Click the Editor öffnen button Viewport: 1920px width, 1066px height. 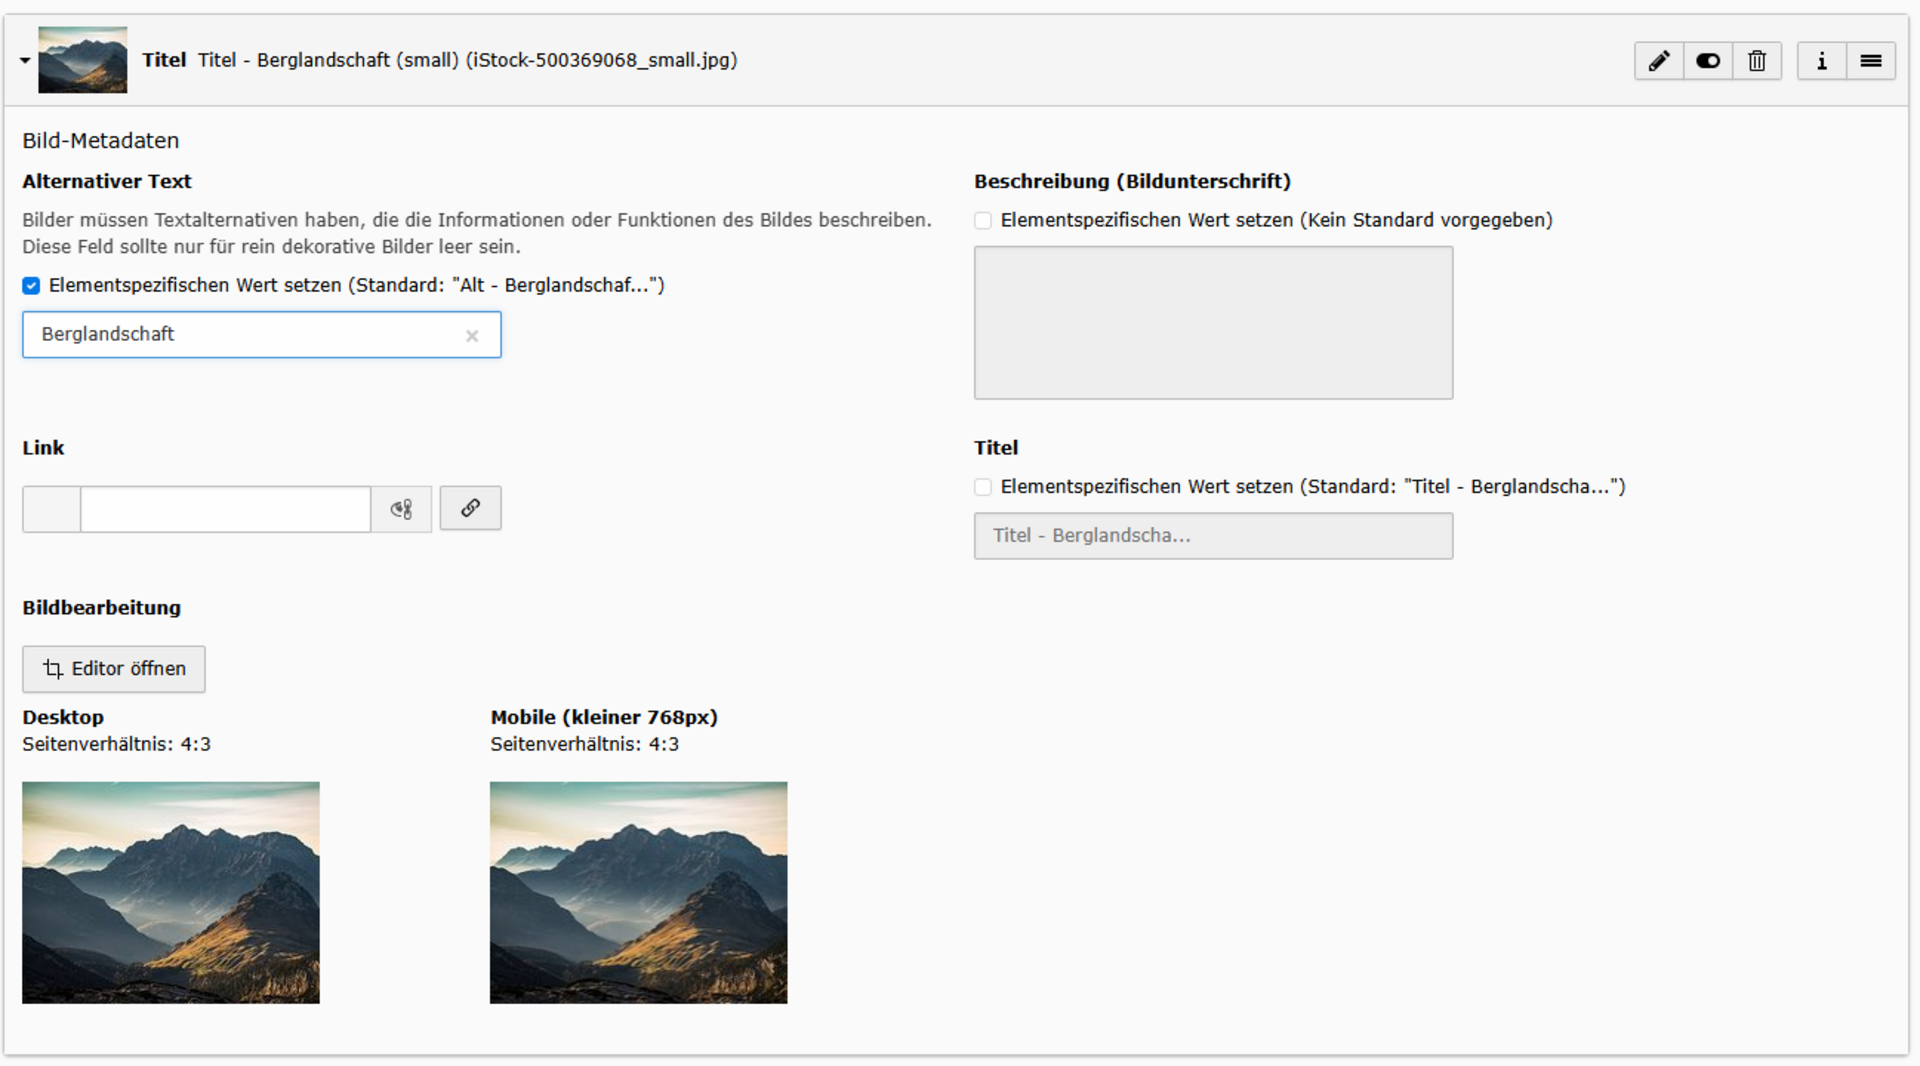pos(114,669)
